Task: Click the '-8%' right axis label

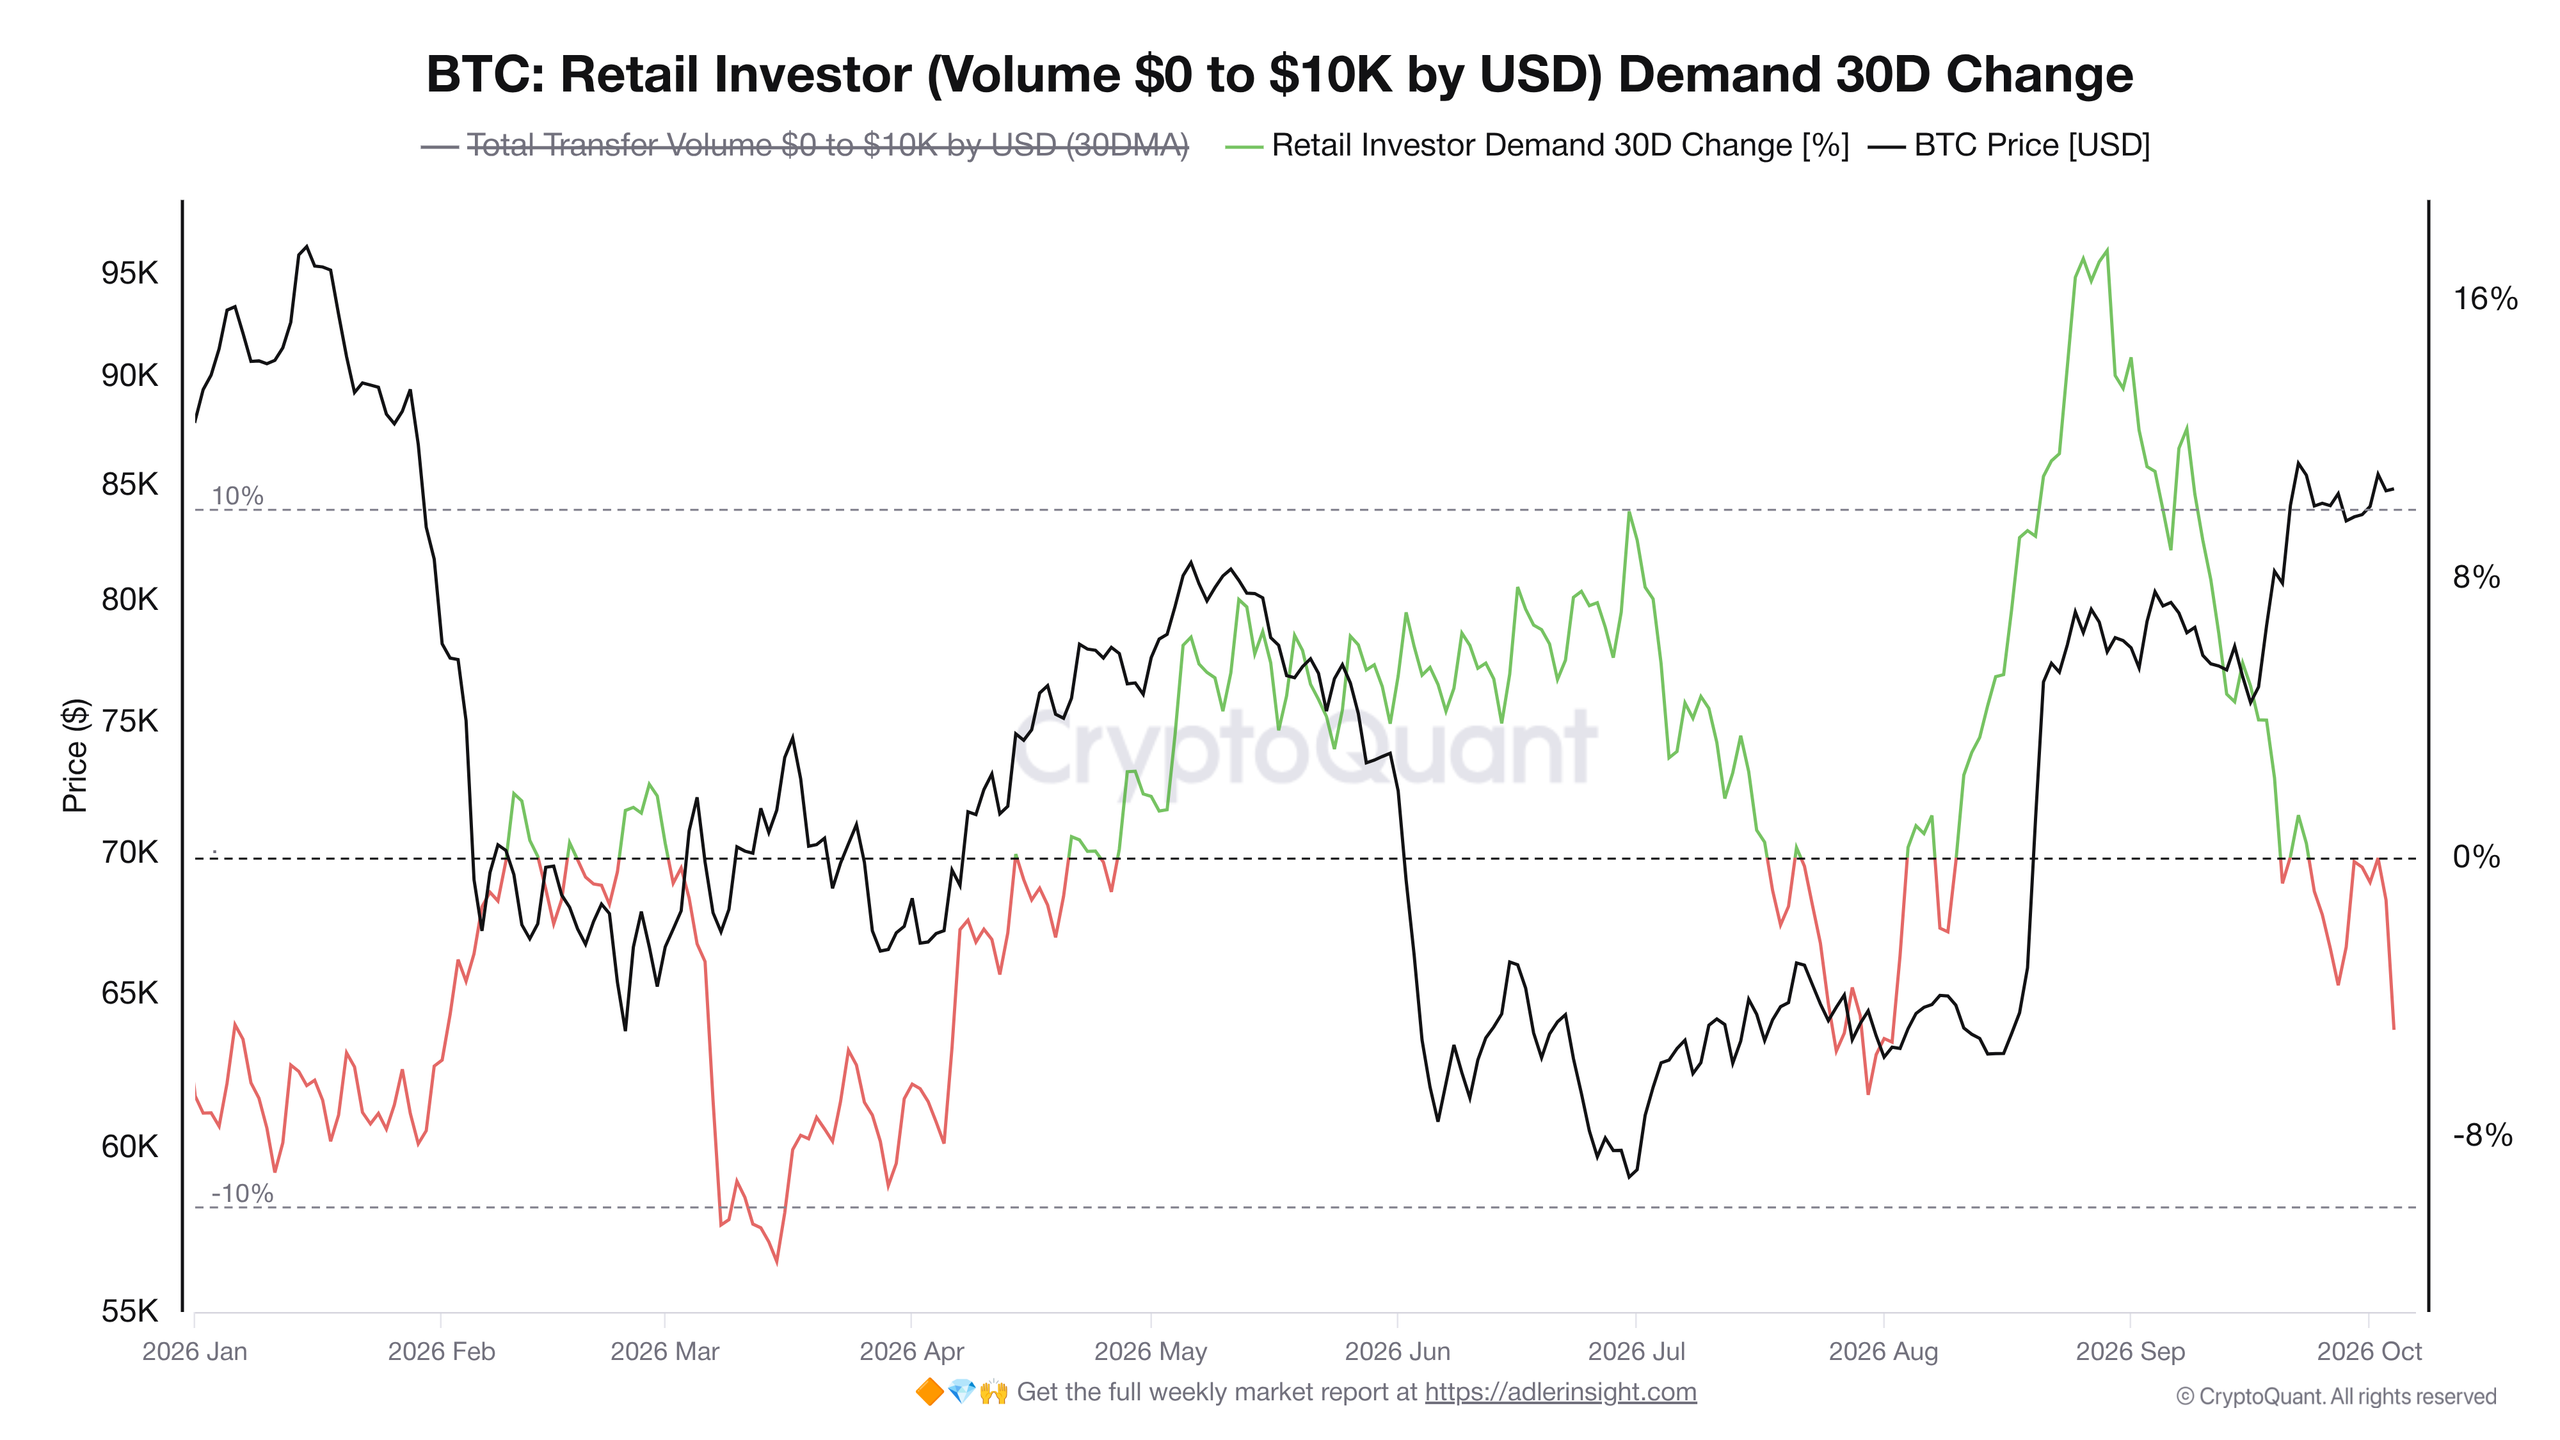Action: coord(2482,1135)
